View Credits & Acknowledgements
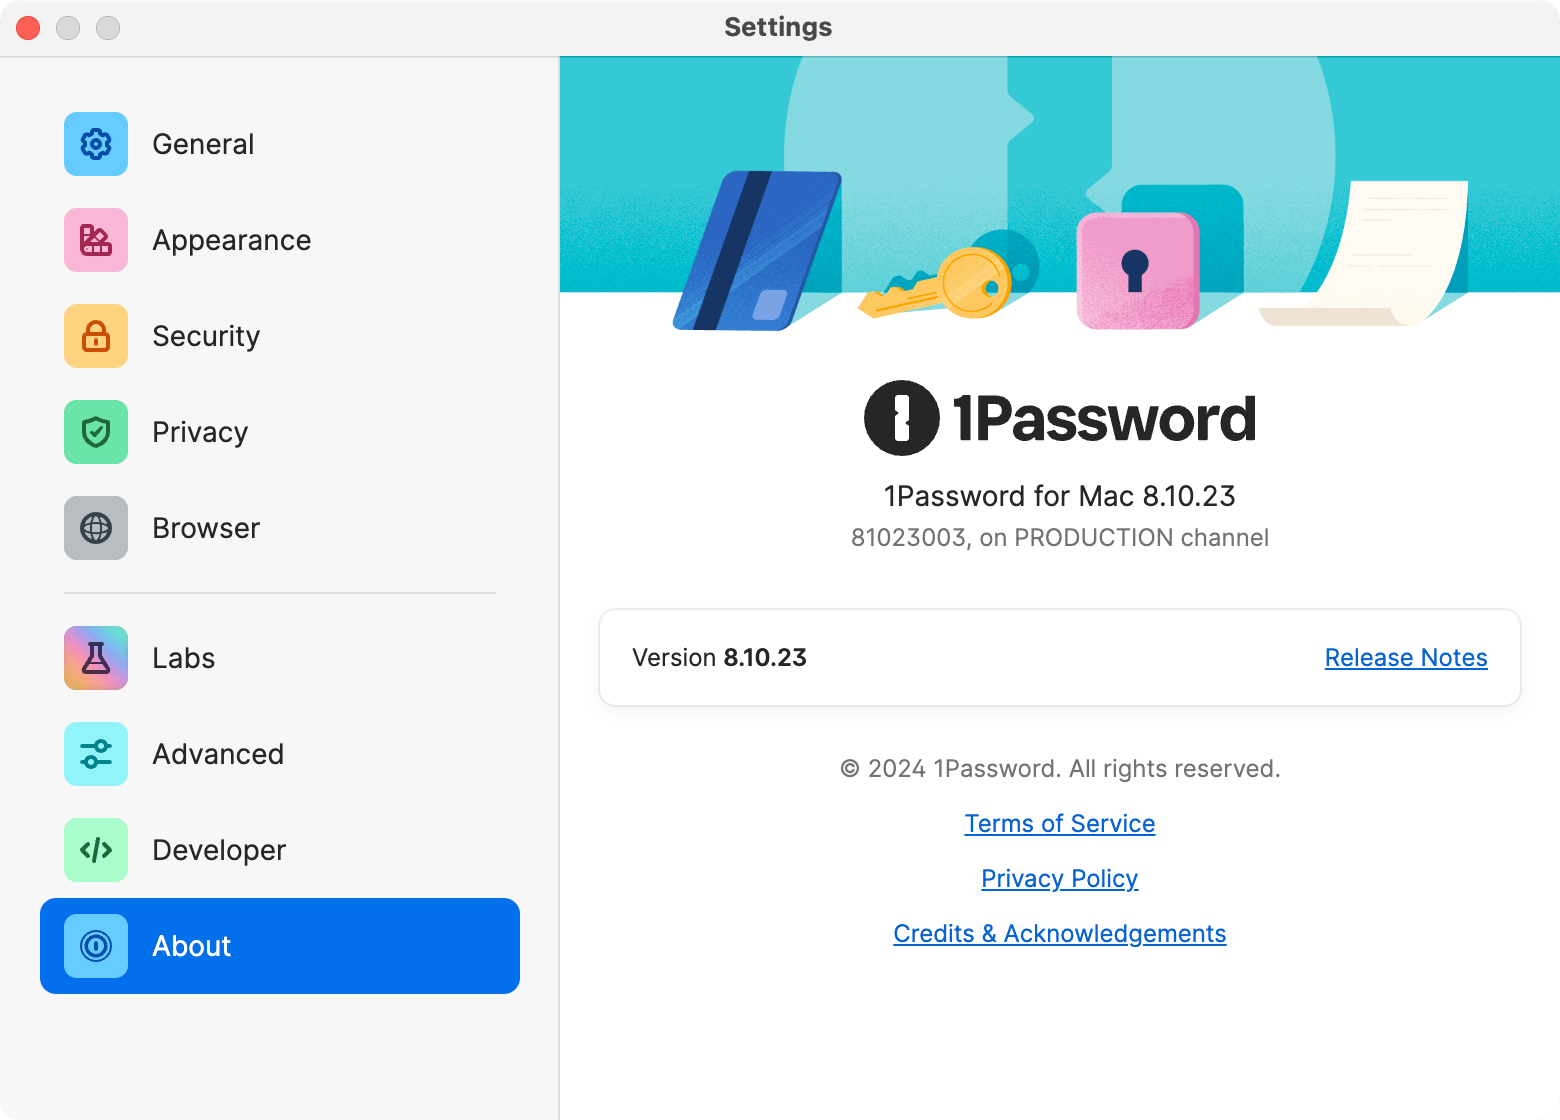This screenshot has width=1560, height=1120. click(1060, 934)
